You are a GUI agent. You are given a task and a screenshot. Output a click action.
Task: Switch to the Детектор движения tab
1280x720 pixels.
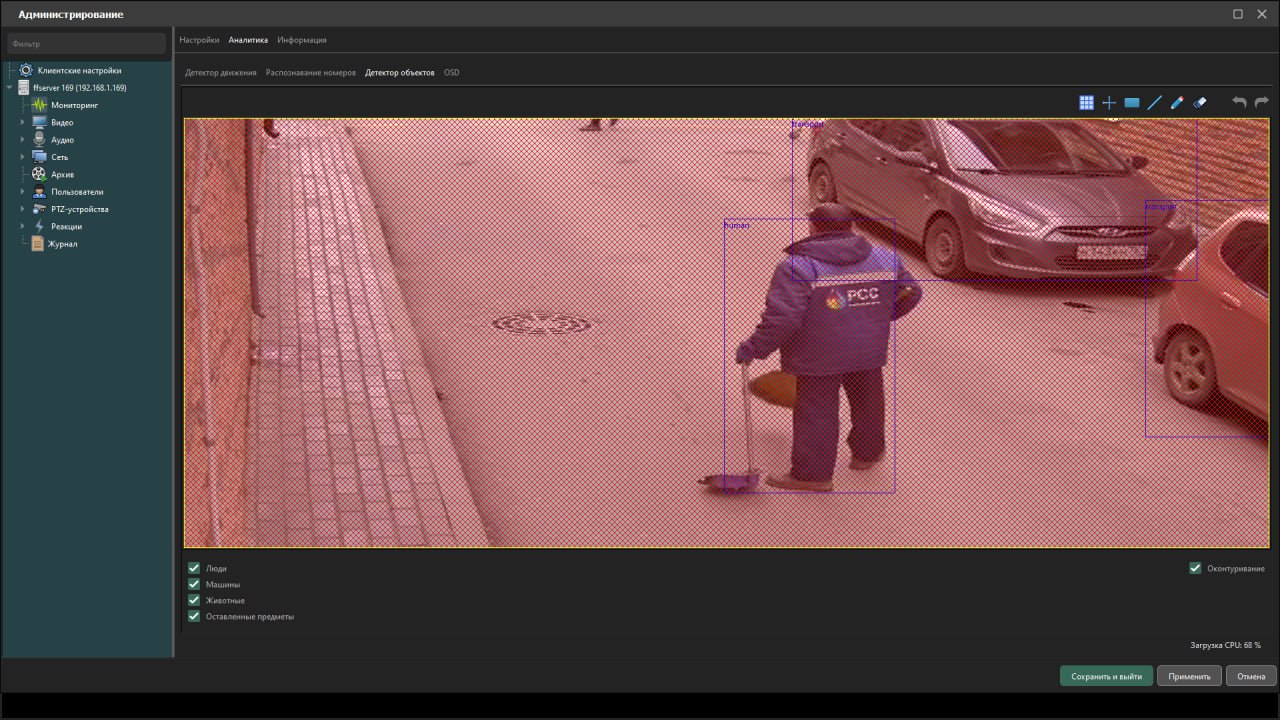220,73
